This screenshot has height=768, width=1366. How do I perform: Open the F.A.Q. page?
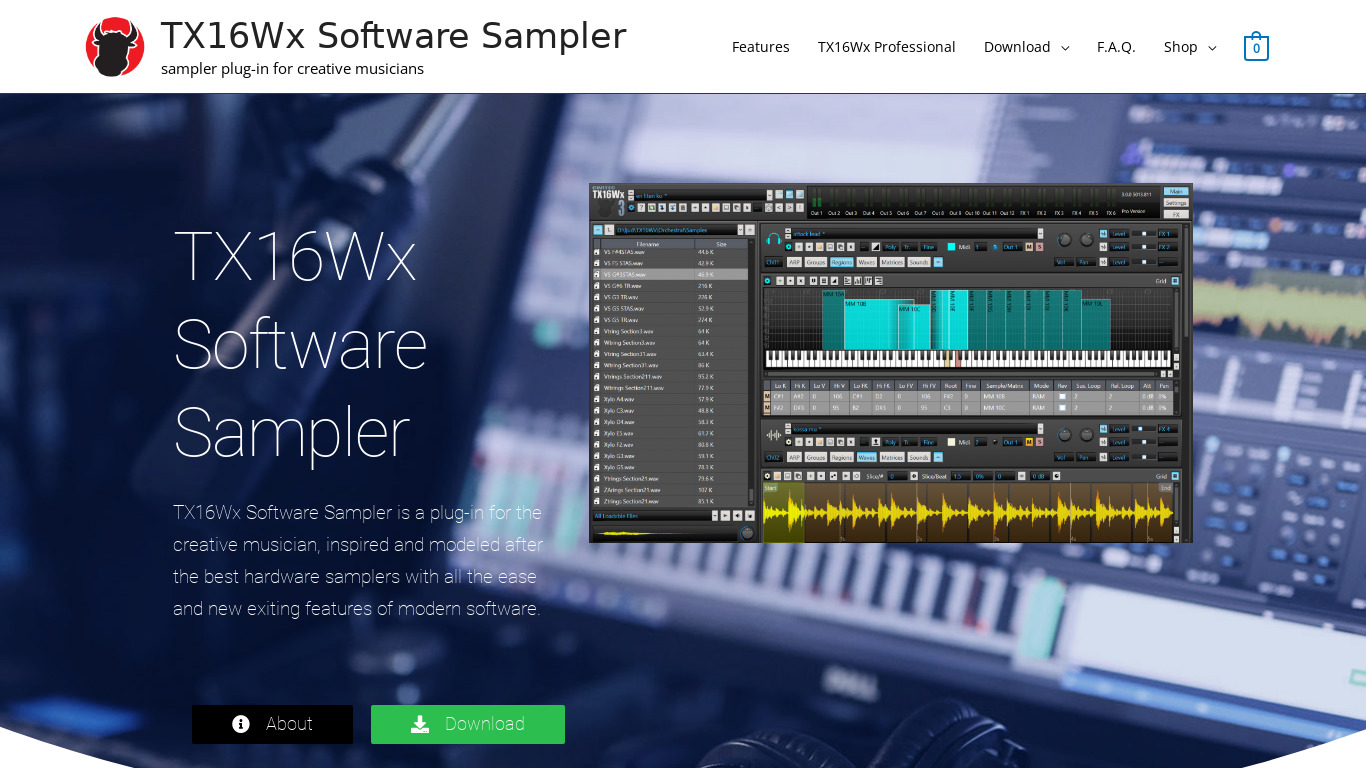tap(1116, 47)
